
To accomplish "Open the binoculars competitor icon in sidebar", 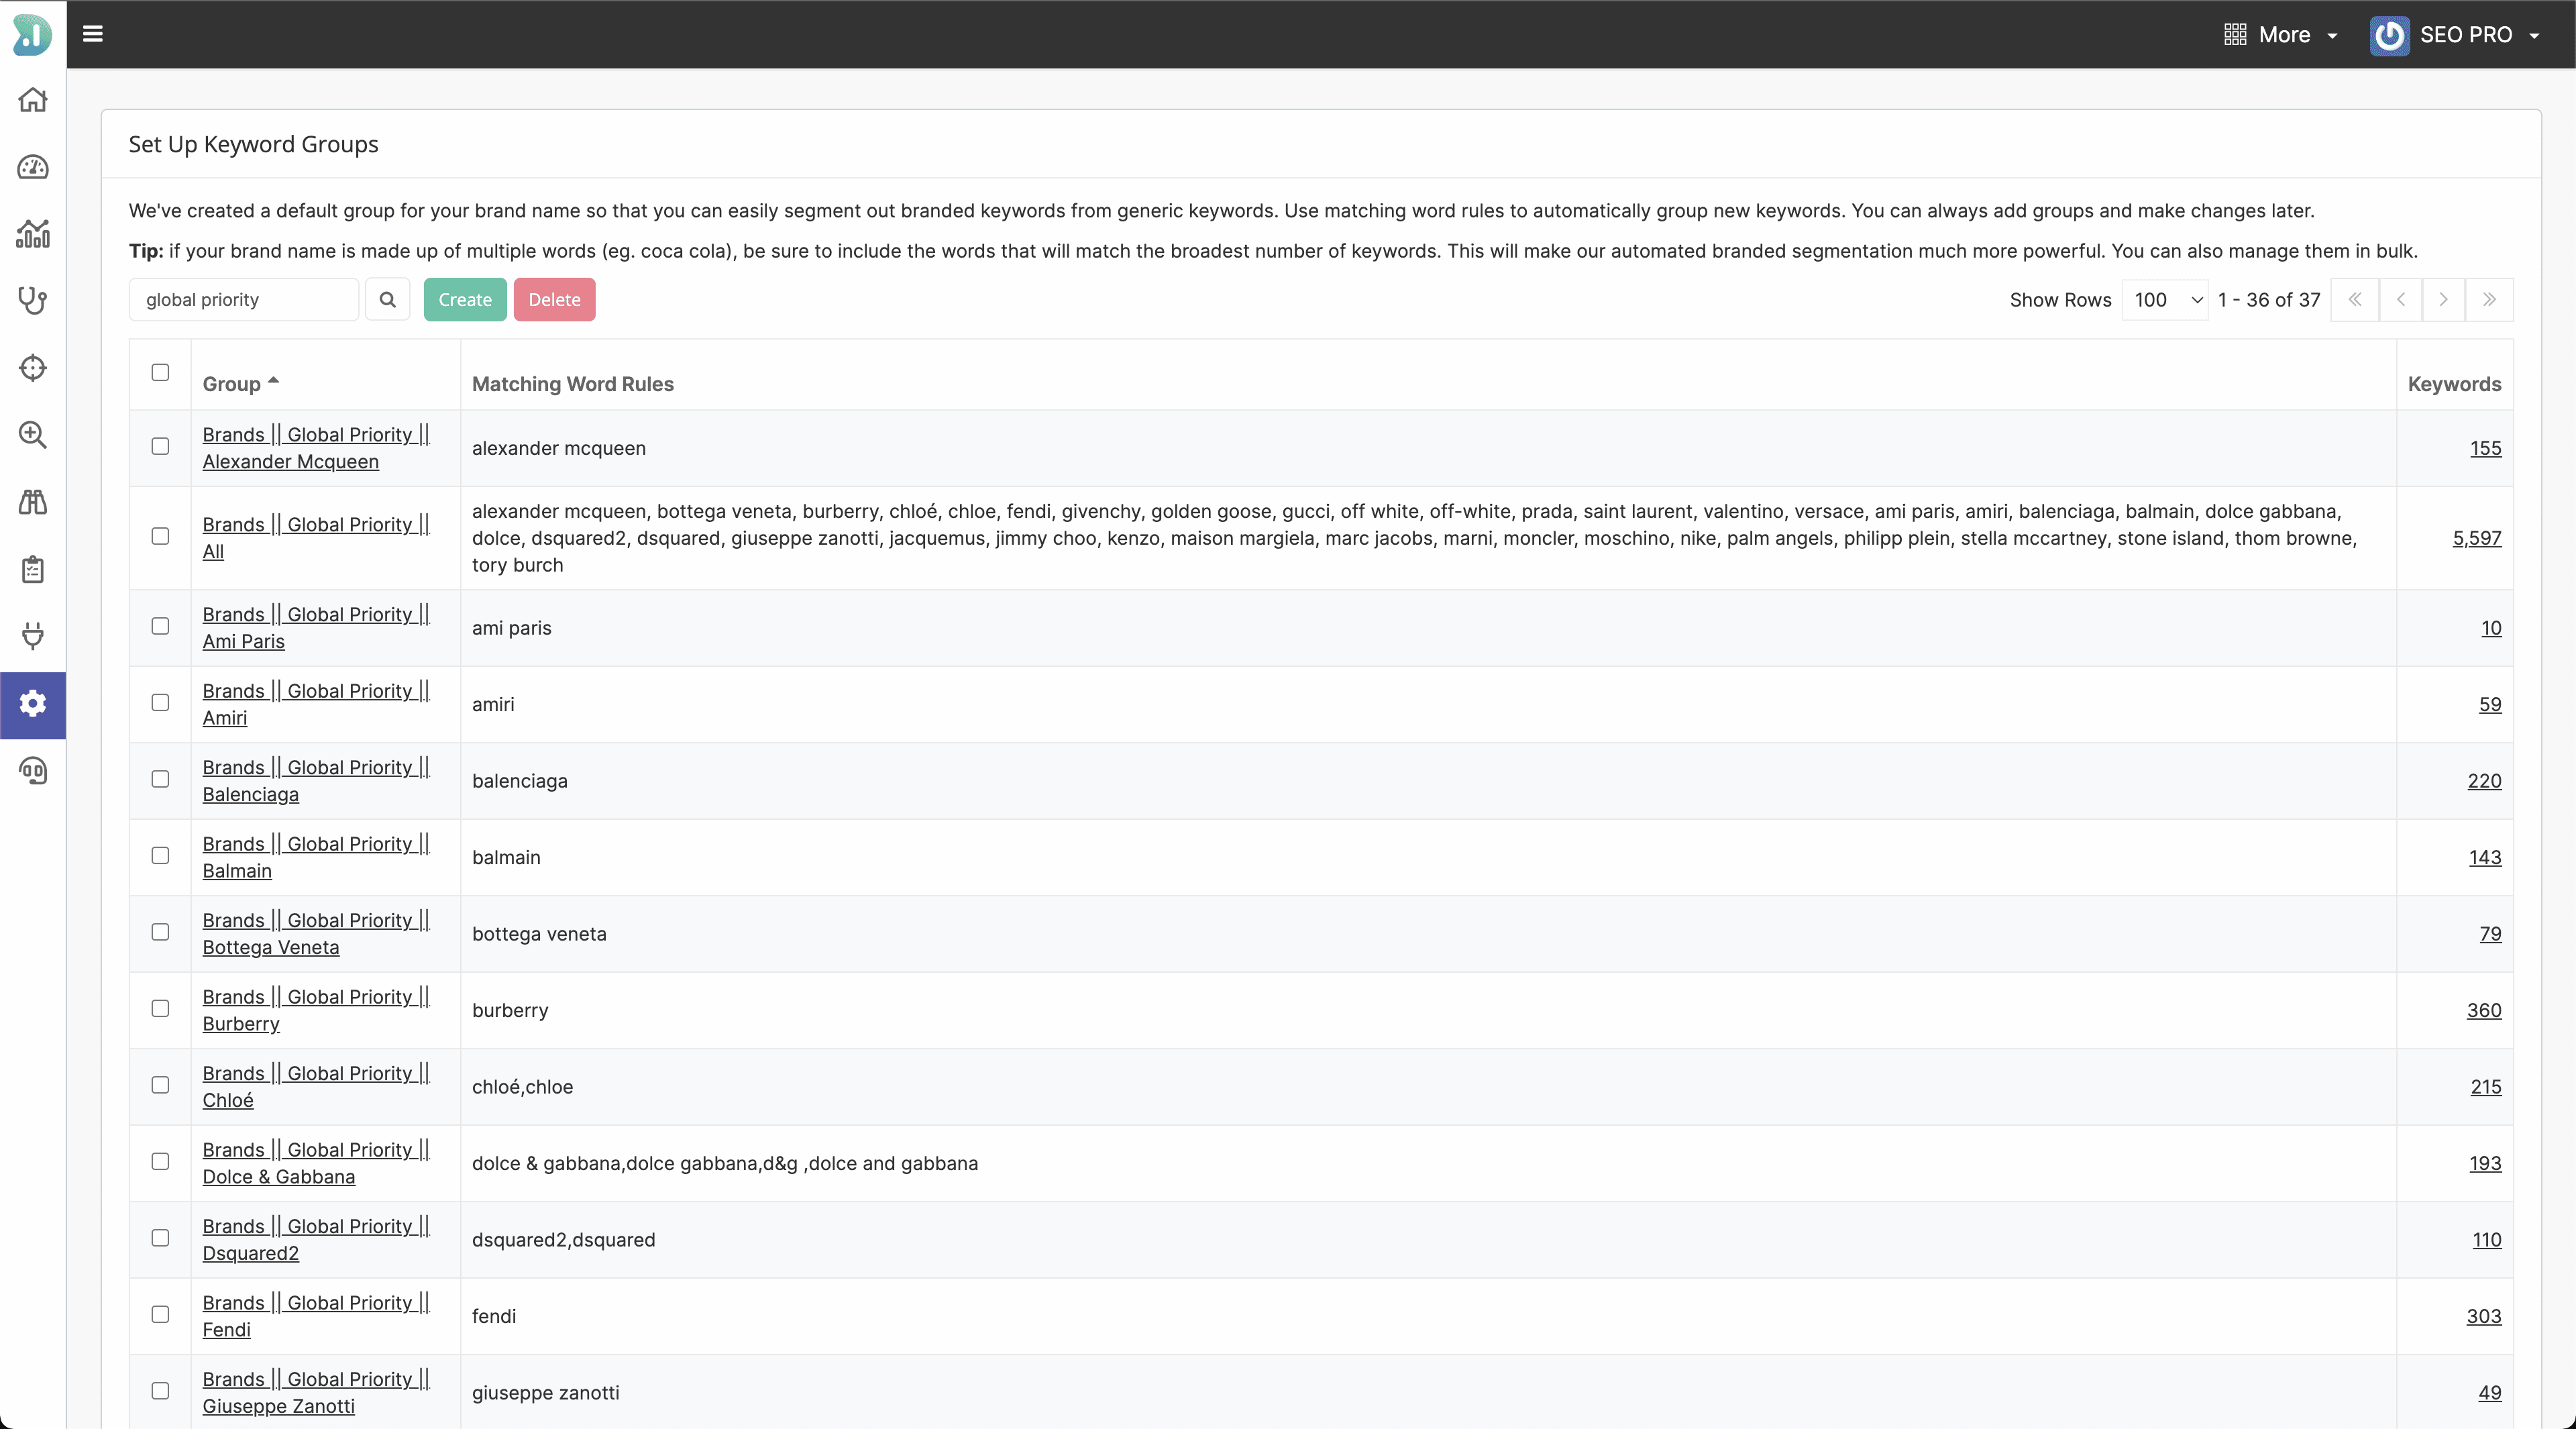I will pyautogui.click(x=33, y=502).
